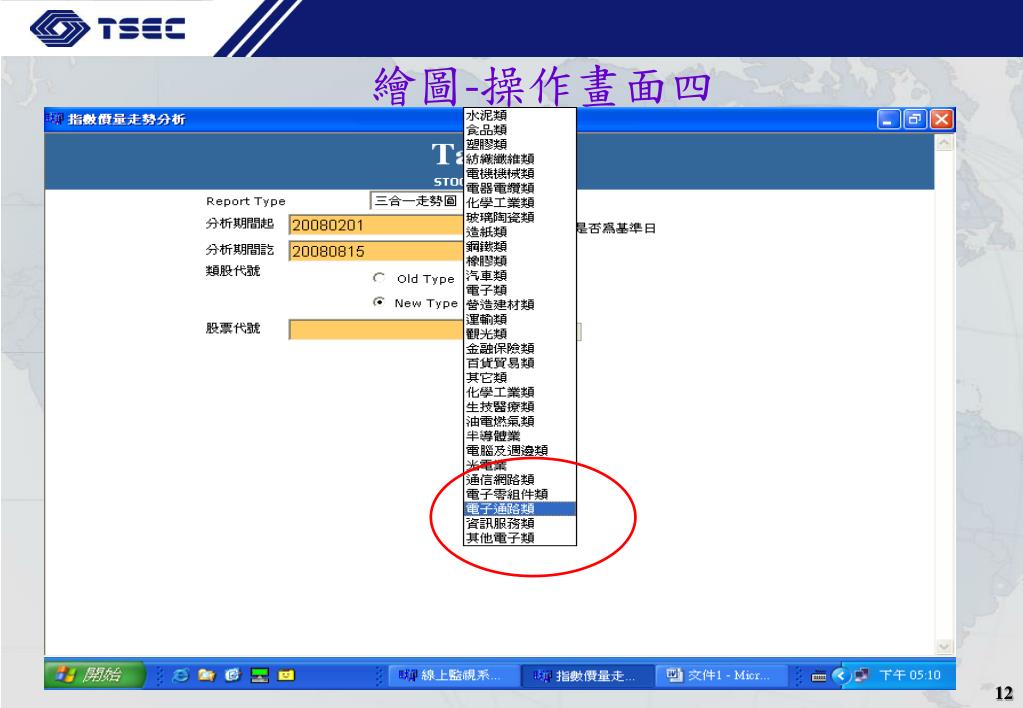1023x708 pixels.
Task: Pick 鋼鐵類 in the dropdown list
Action: click(x=519, y=247)
